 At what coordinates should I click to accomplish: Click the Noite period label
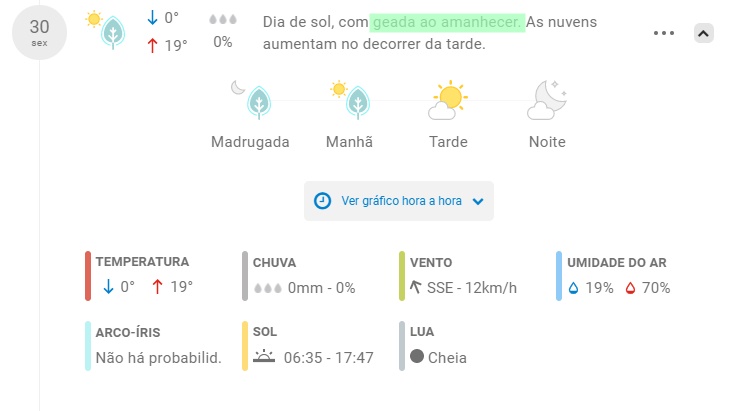547,142
